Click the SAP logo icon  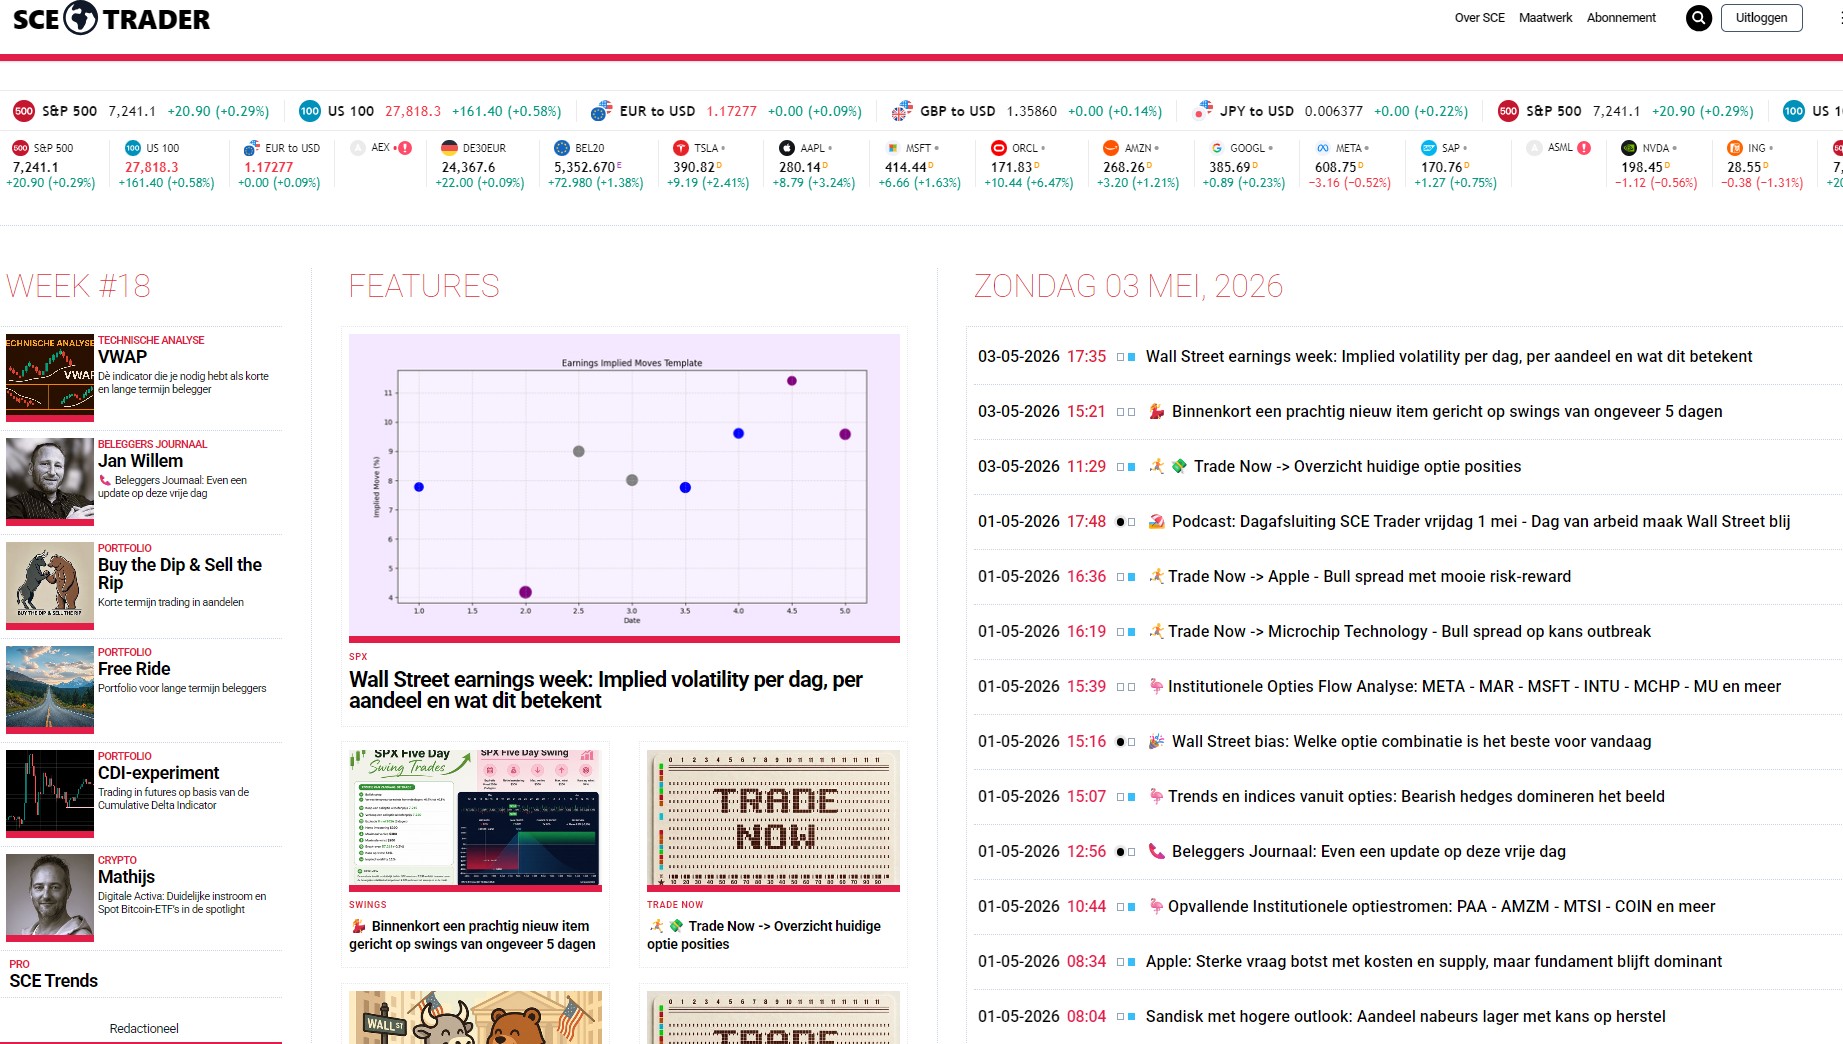pos(1429,148)
